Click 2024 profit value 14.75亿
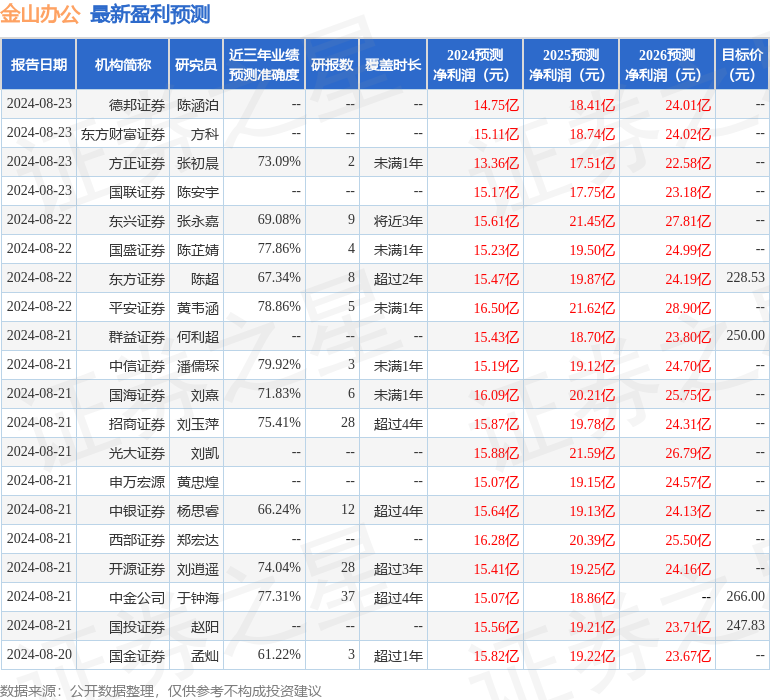Viewport: 770px width, 700px height. (x=496, y=105)
